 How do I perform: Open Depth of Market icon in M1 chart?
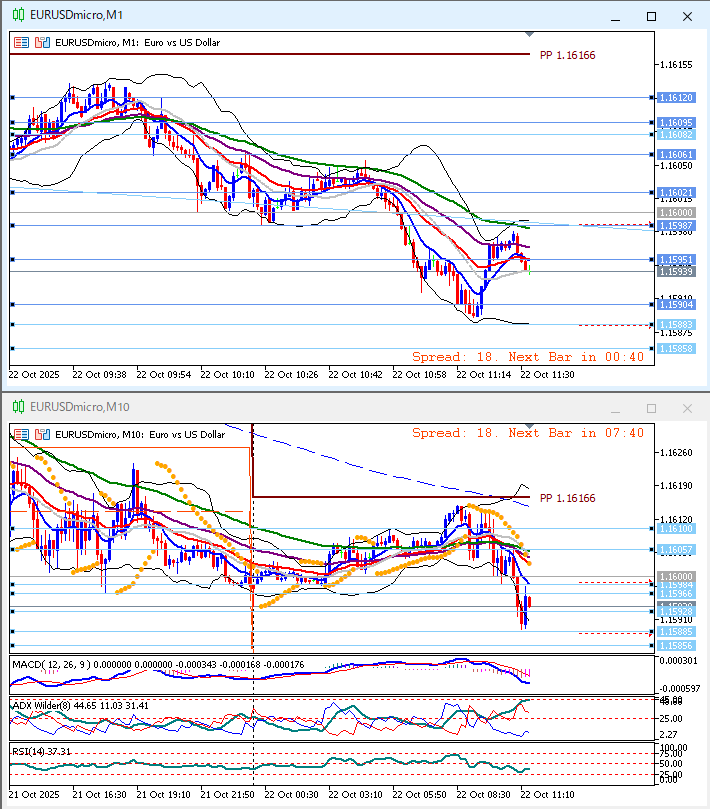(42, 43)
